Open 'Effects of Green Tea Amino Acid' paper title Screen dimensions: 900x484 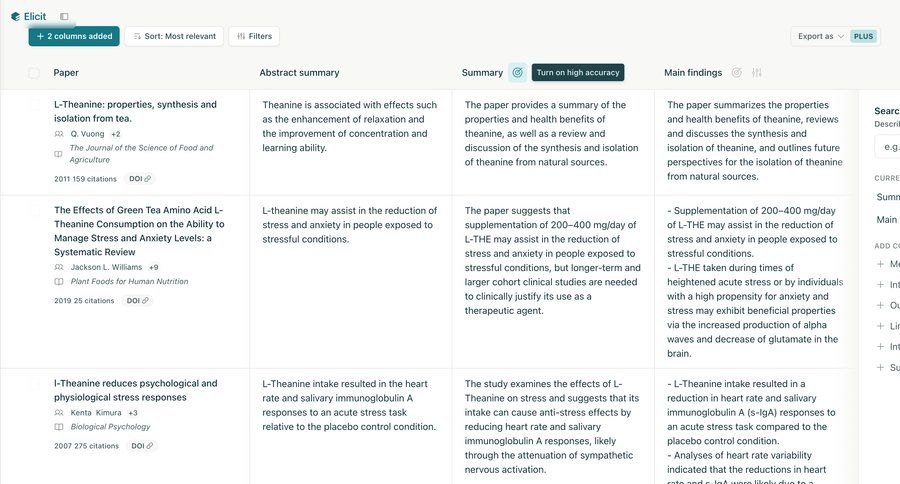(x=139, y=231)
